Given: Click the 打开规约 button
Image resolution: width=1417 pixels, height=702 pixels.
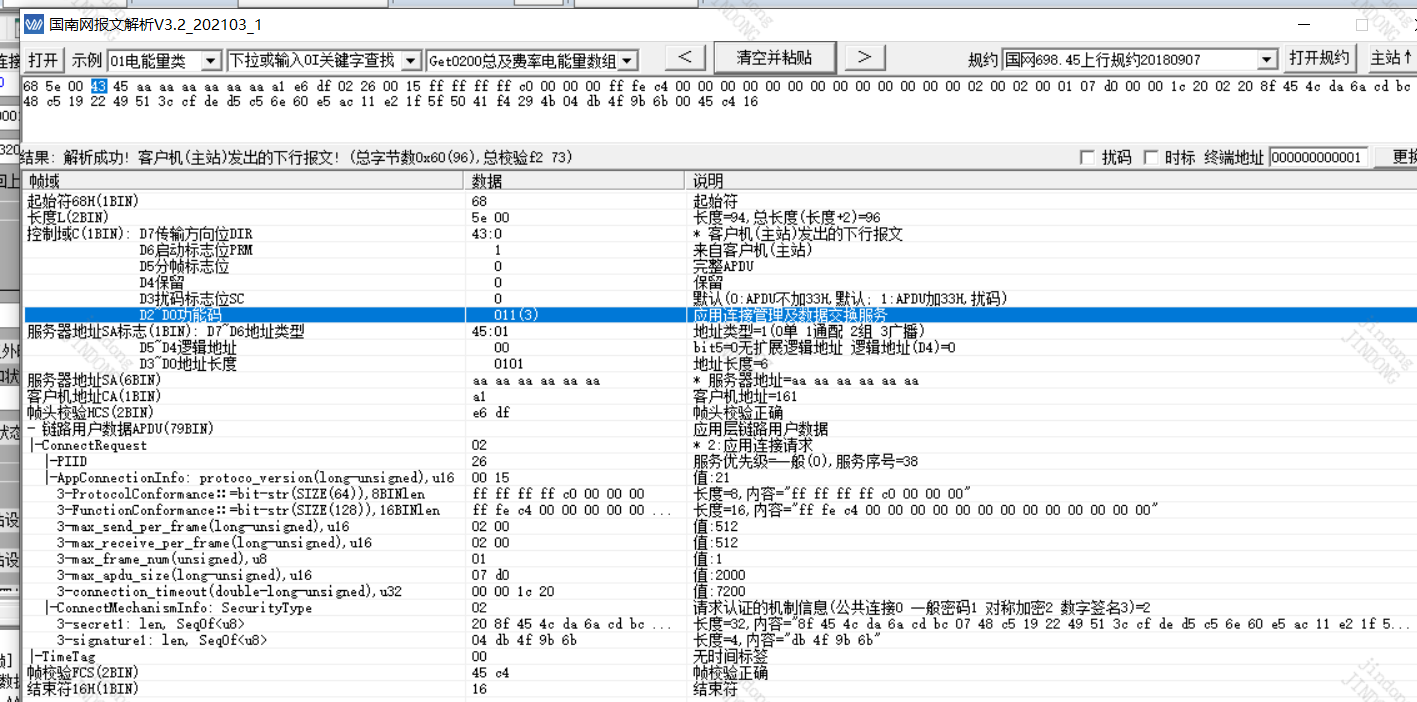Looking at the screenshot, I should coord(1319,58).
